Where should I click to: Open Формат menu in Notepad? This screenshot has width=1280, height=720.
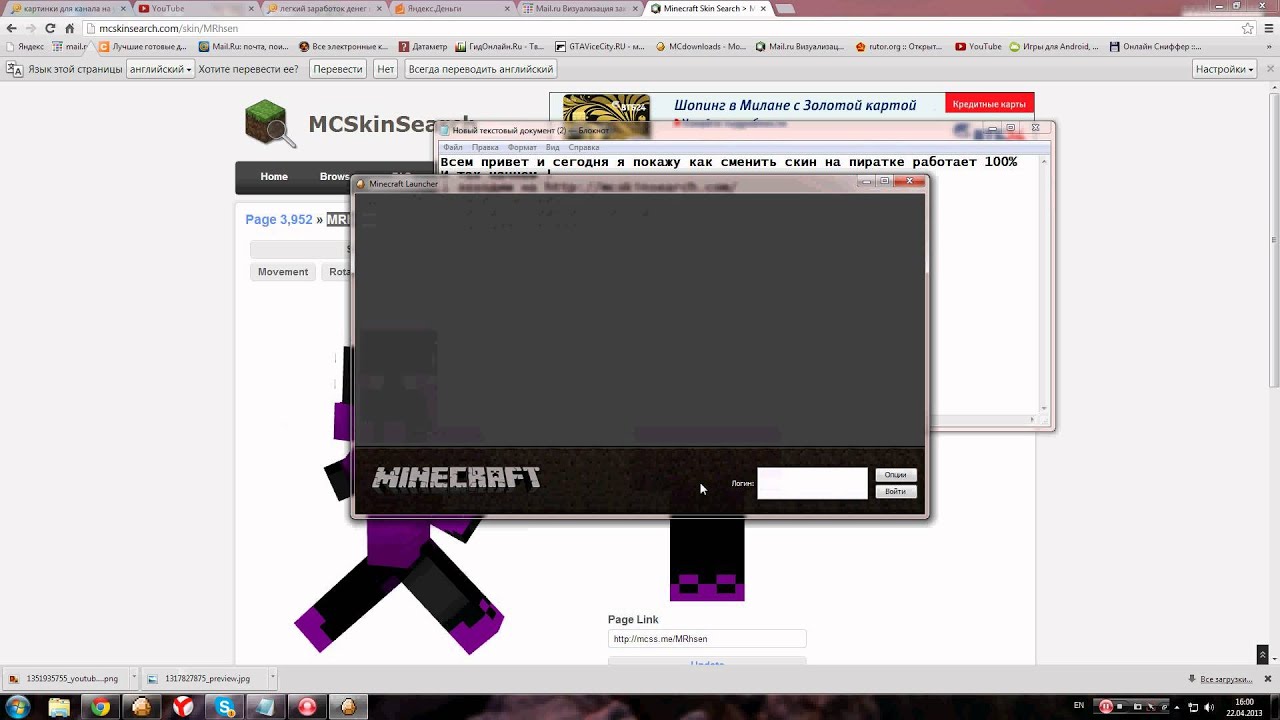pyautogui.click(x=522, y=147)
